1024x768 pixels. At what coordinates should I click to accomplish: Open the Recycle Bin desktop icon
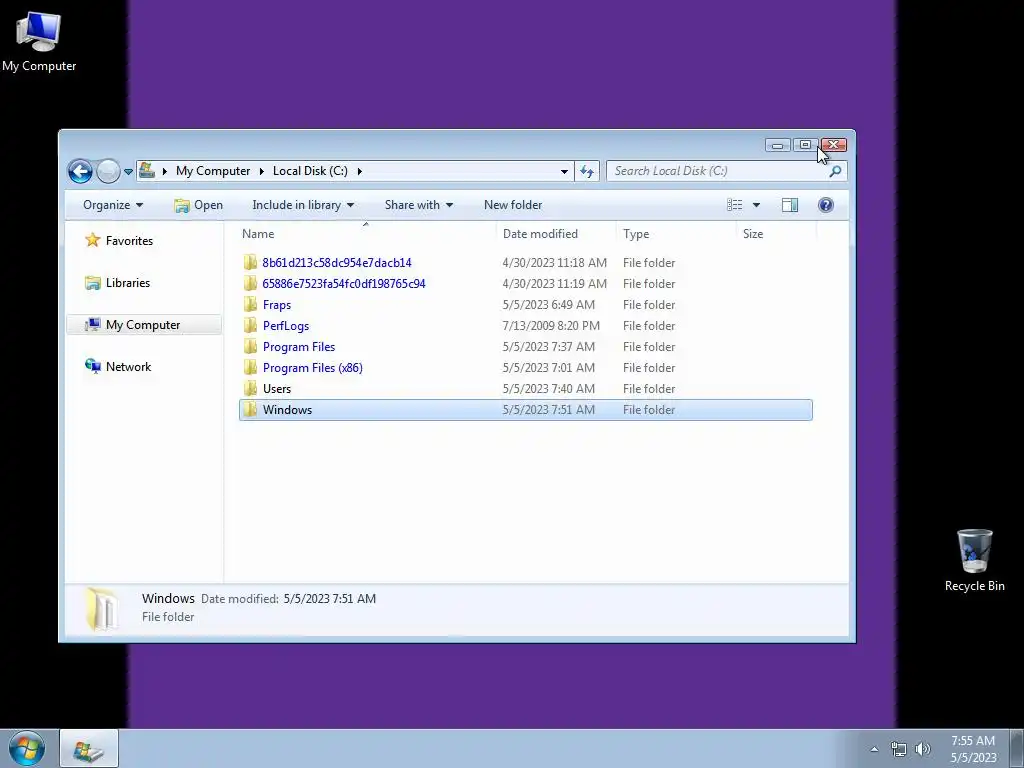(974, 561)
